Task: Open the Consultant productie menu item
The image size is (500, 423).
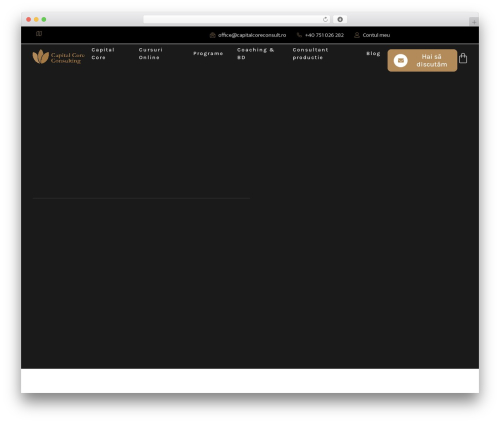Action: point(310,54)
